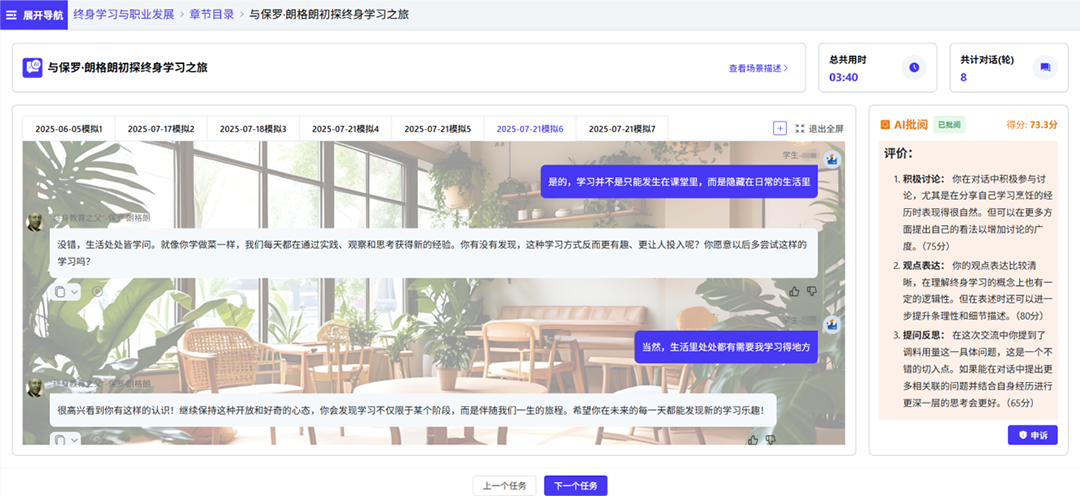Viewport: 1080px width, 496px height.
Task: Click the 积极讨论 evaluation item
Action: tap(975, 212)
